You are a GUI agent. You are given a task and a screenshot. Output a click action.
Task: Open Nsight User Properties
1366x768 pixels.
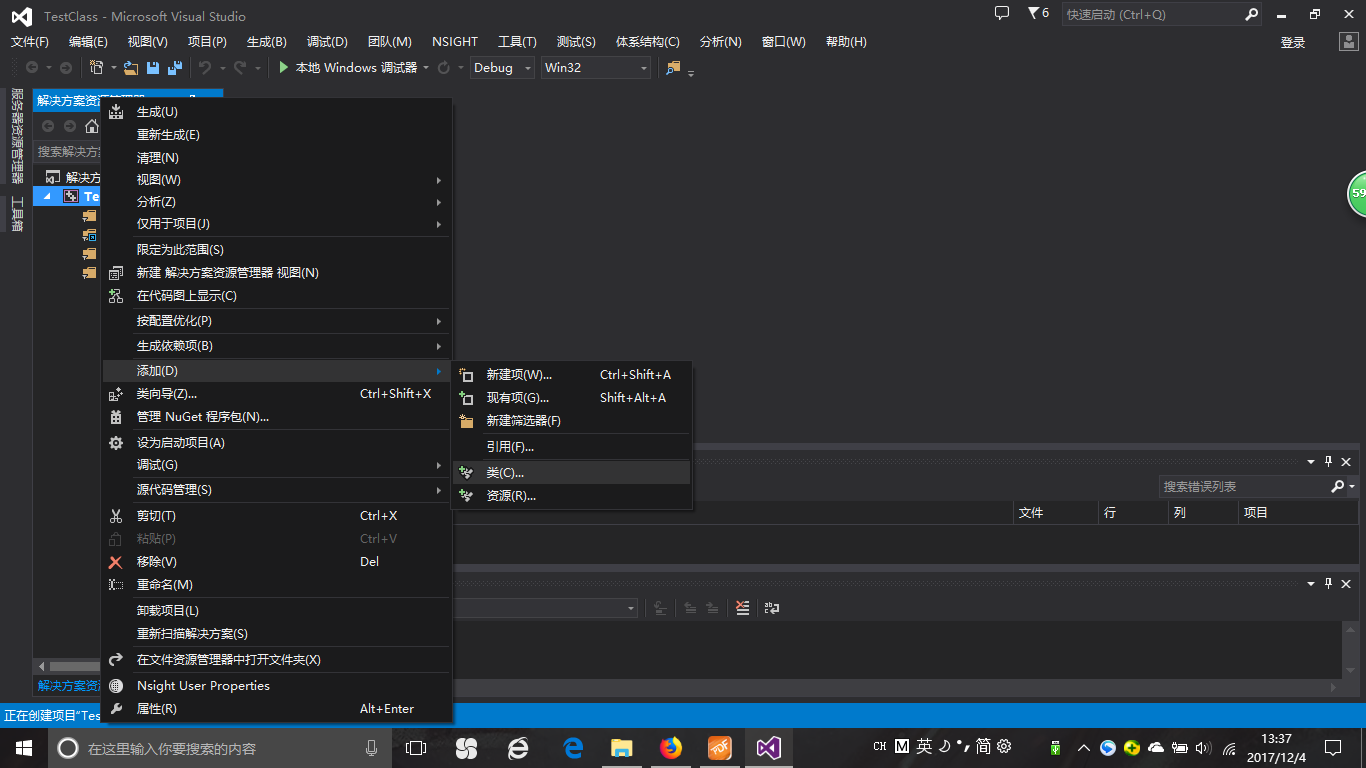(277, 685)
